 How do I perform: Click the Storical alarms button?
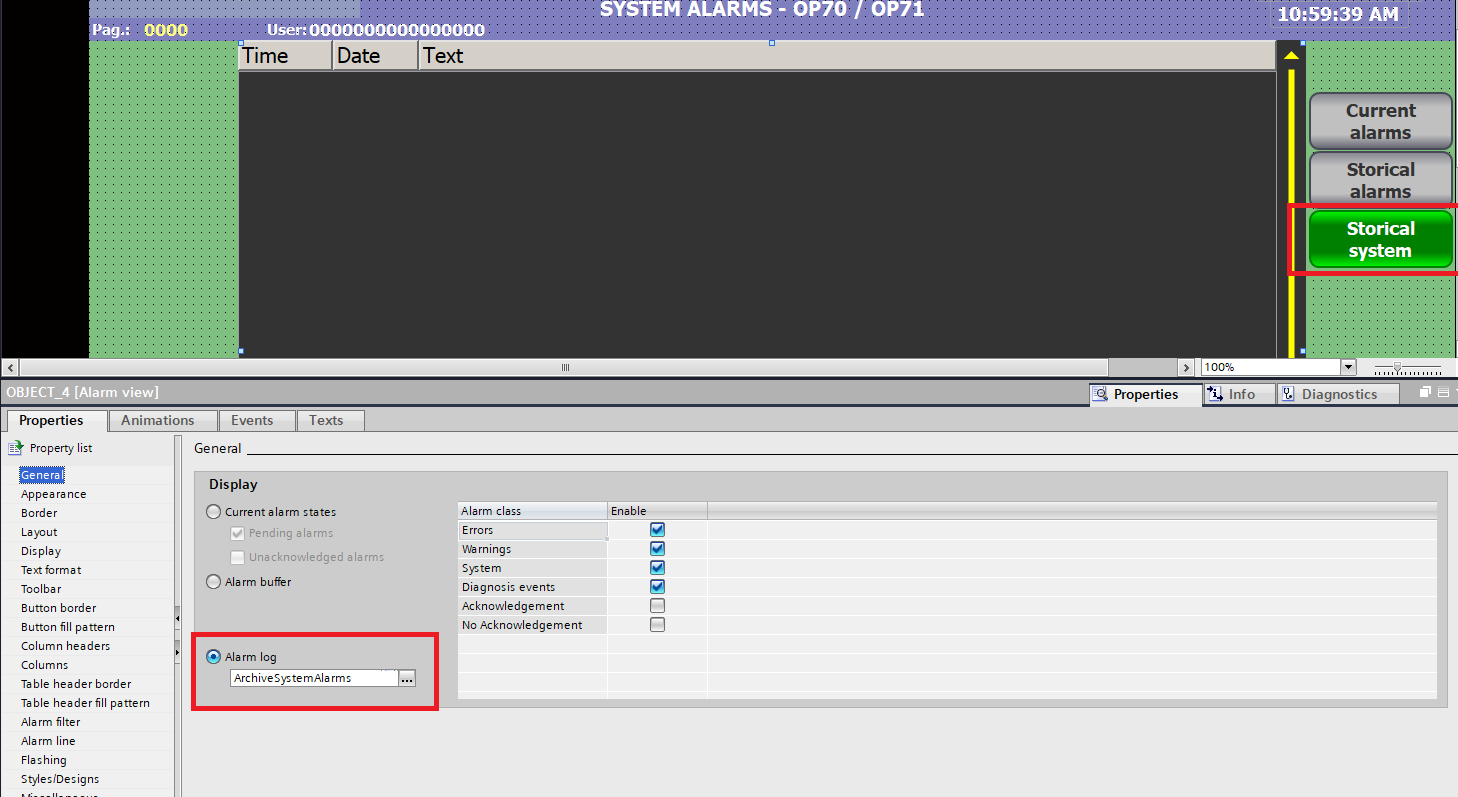pyautogui.click(x=1380, y=180)
